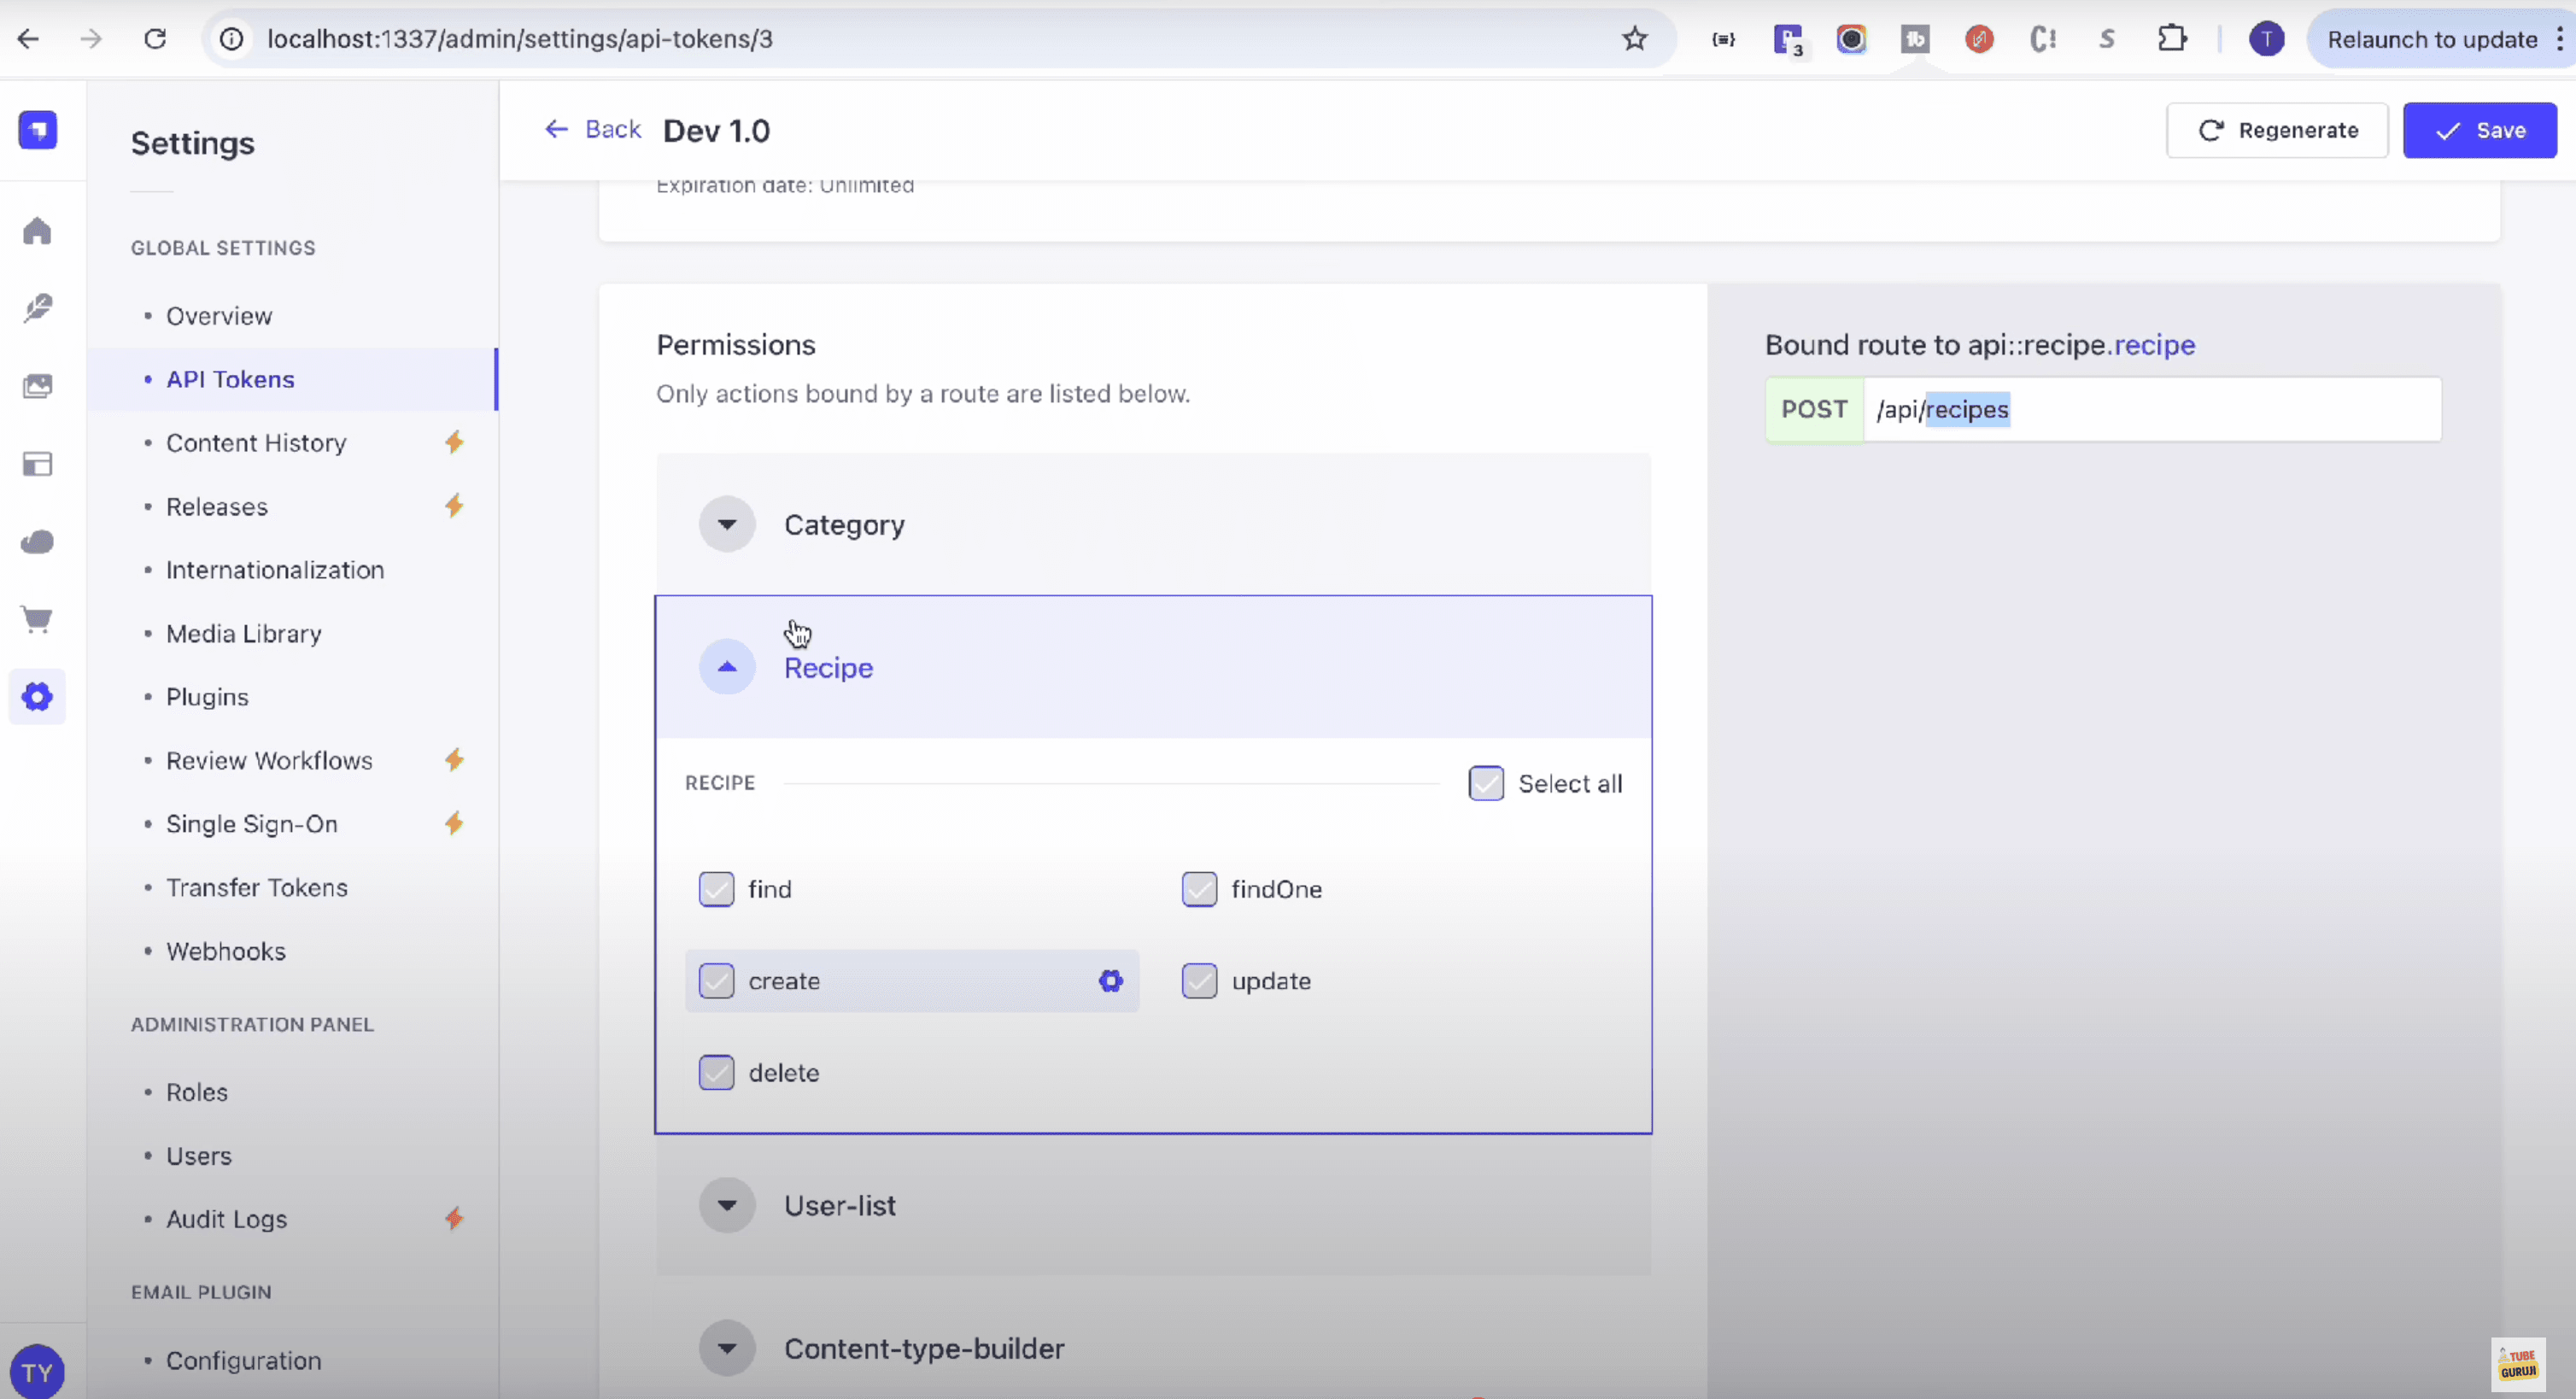Click lightning icon beside Content History
This screenshot has height=1399, width=2576.
coord(454,442)
